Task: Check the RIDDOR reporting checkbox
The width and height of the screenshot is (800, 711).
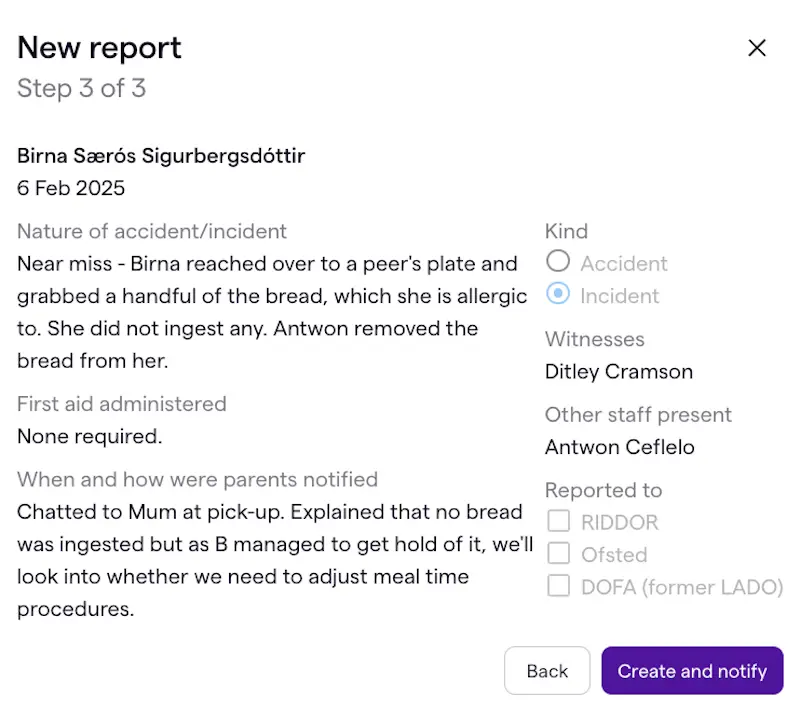Action: pos(559,521)
